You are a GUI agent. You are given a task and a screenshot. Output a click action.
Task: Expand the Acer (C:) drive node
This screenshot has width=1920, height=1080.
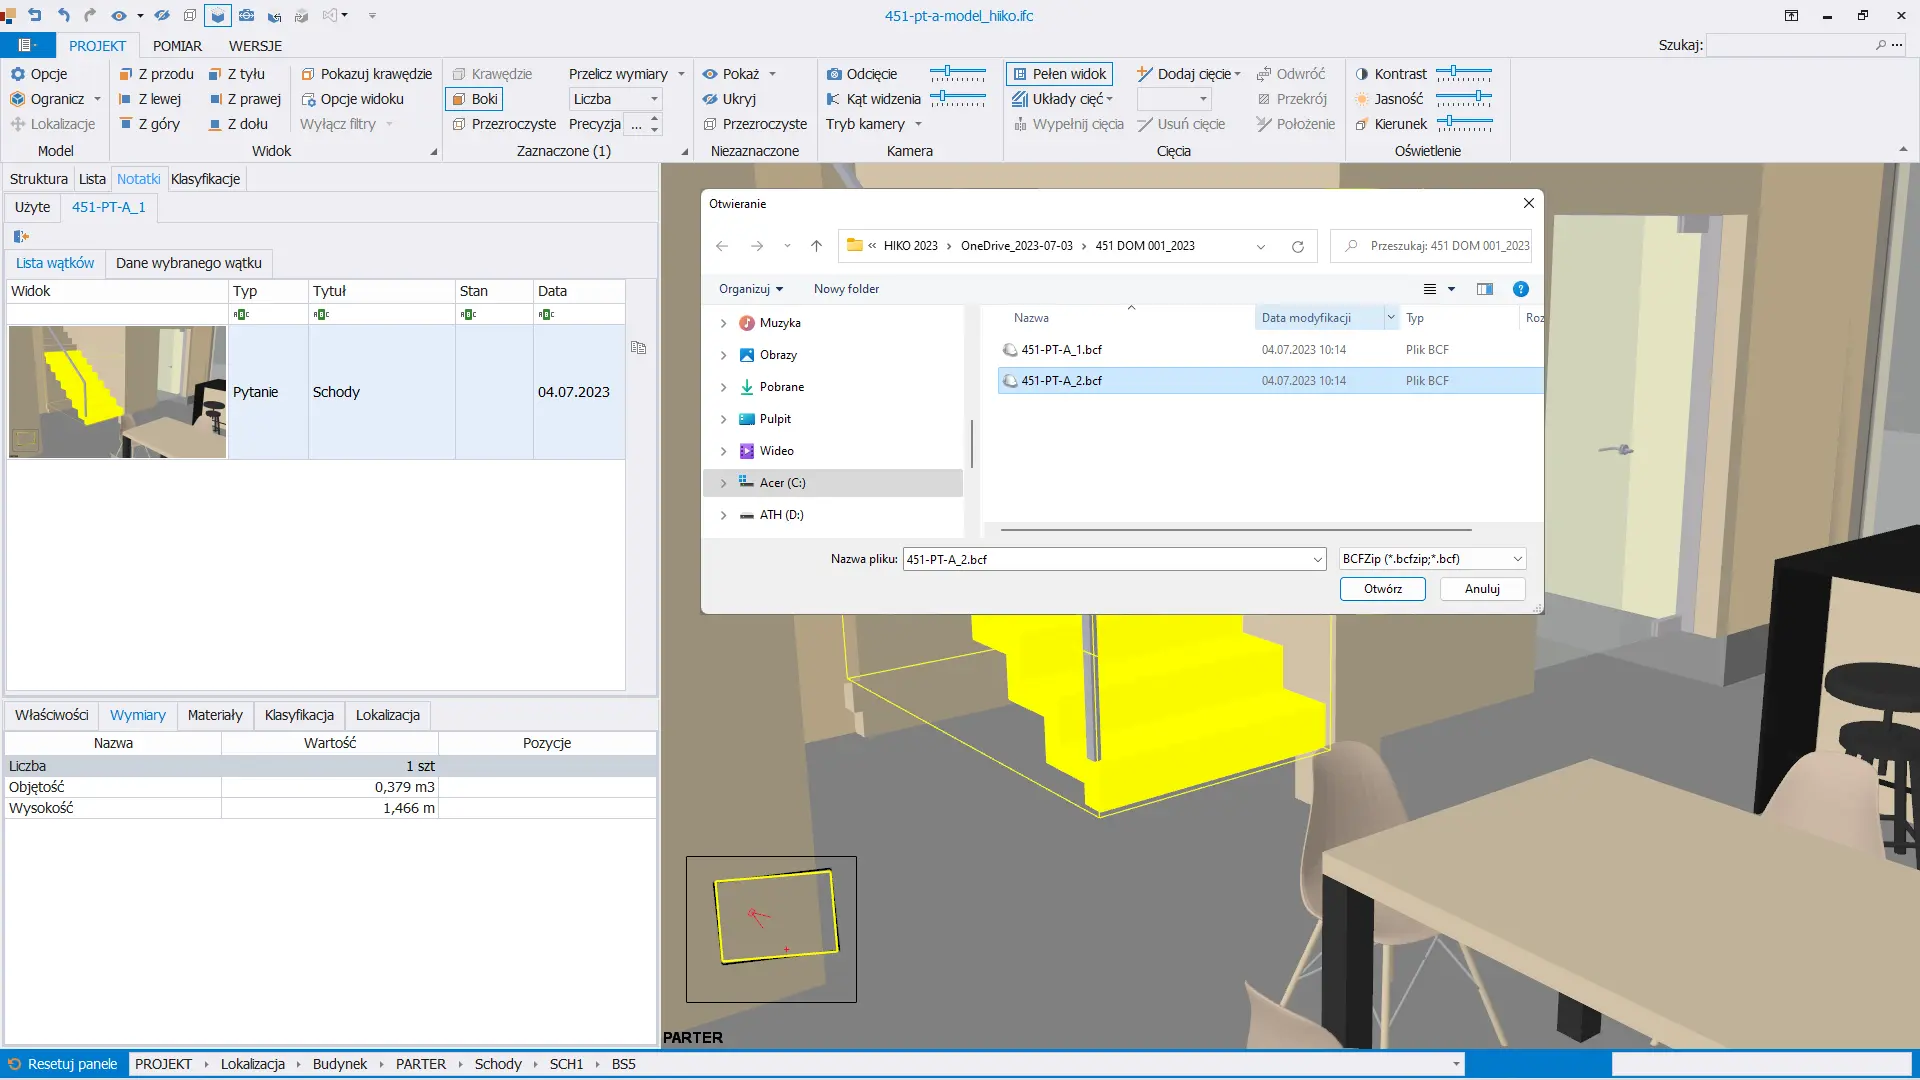point(723,483)
